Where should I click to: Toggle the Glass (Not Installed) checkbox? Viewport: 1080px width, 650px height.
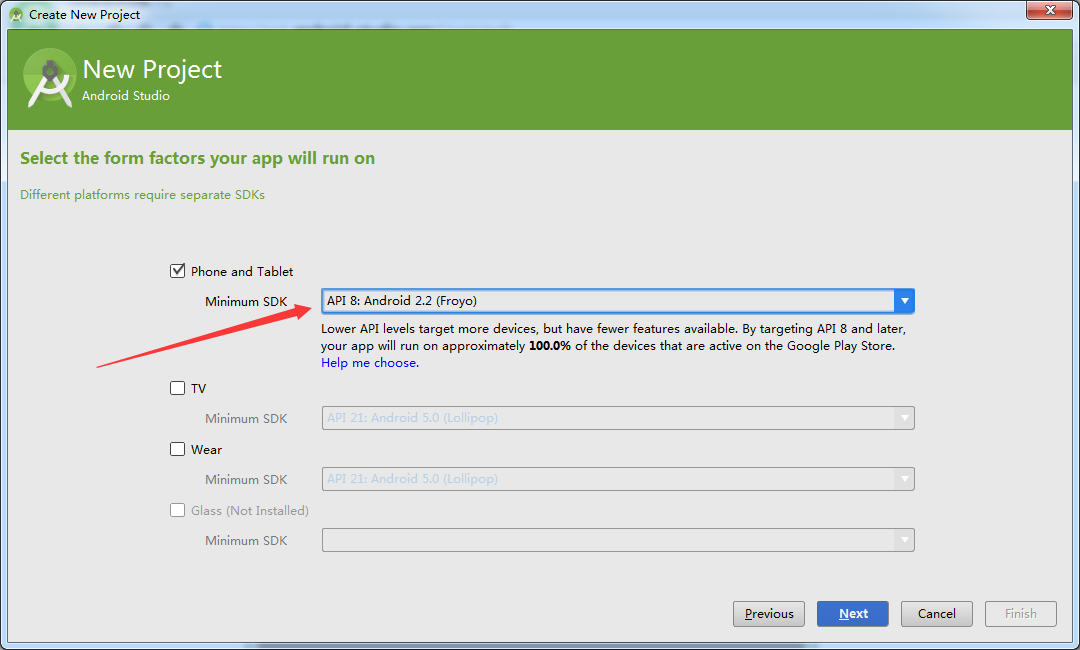point(178,510)
